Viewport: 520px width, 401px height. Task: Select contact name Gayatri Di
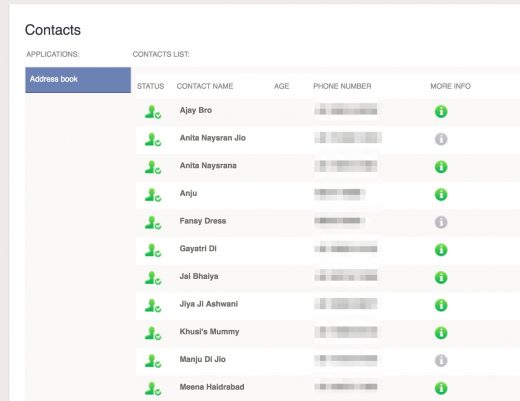click(198, 249)
